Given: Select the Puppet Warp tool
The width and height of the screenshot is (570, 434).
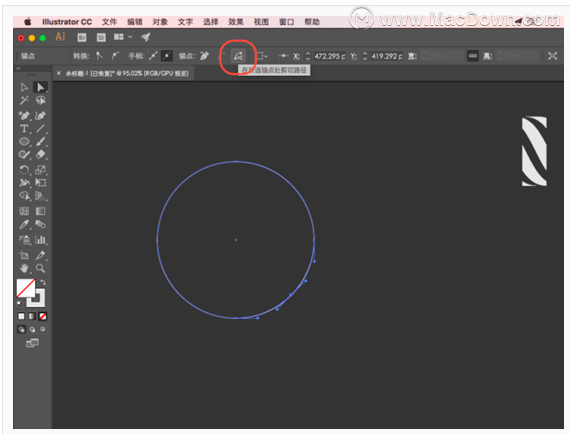Looking at the screenshot, I should pos(24,182).
